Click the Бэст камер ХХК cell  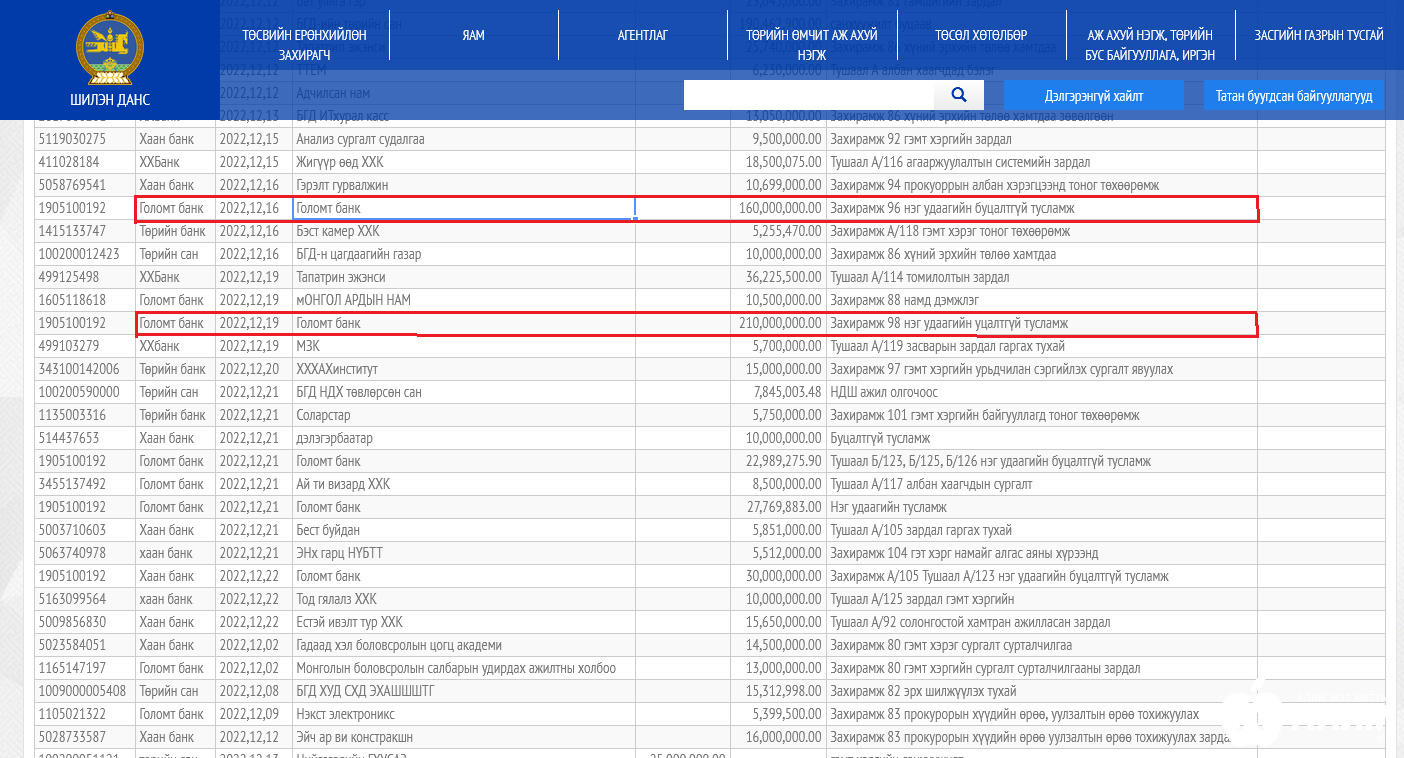click(x=465, y=231)
